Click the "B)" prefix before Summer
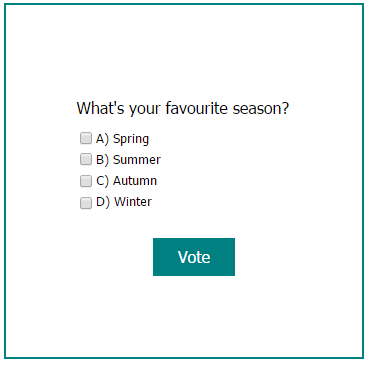This screenshot has width=369, height=365. pyautogui.click(x=102, y=160)
